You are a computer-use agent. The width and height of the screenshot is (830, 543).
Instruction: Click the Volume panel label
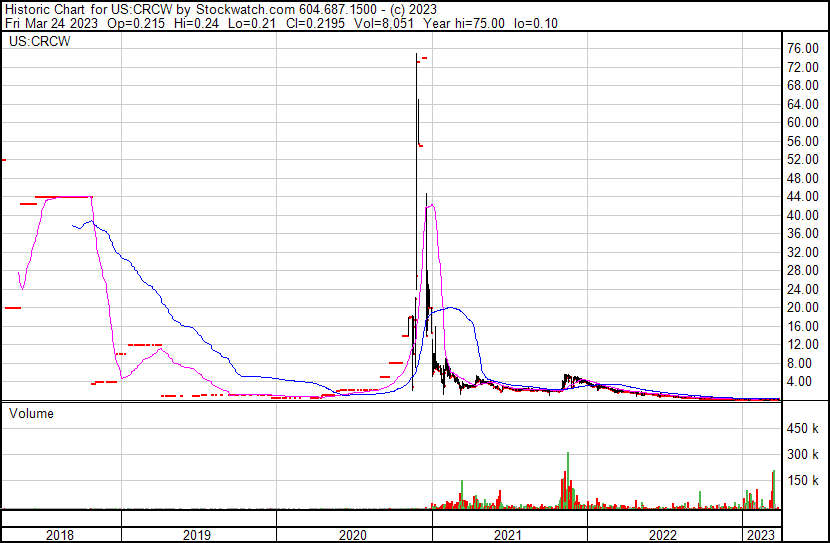pos(31,413)
